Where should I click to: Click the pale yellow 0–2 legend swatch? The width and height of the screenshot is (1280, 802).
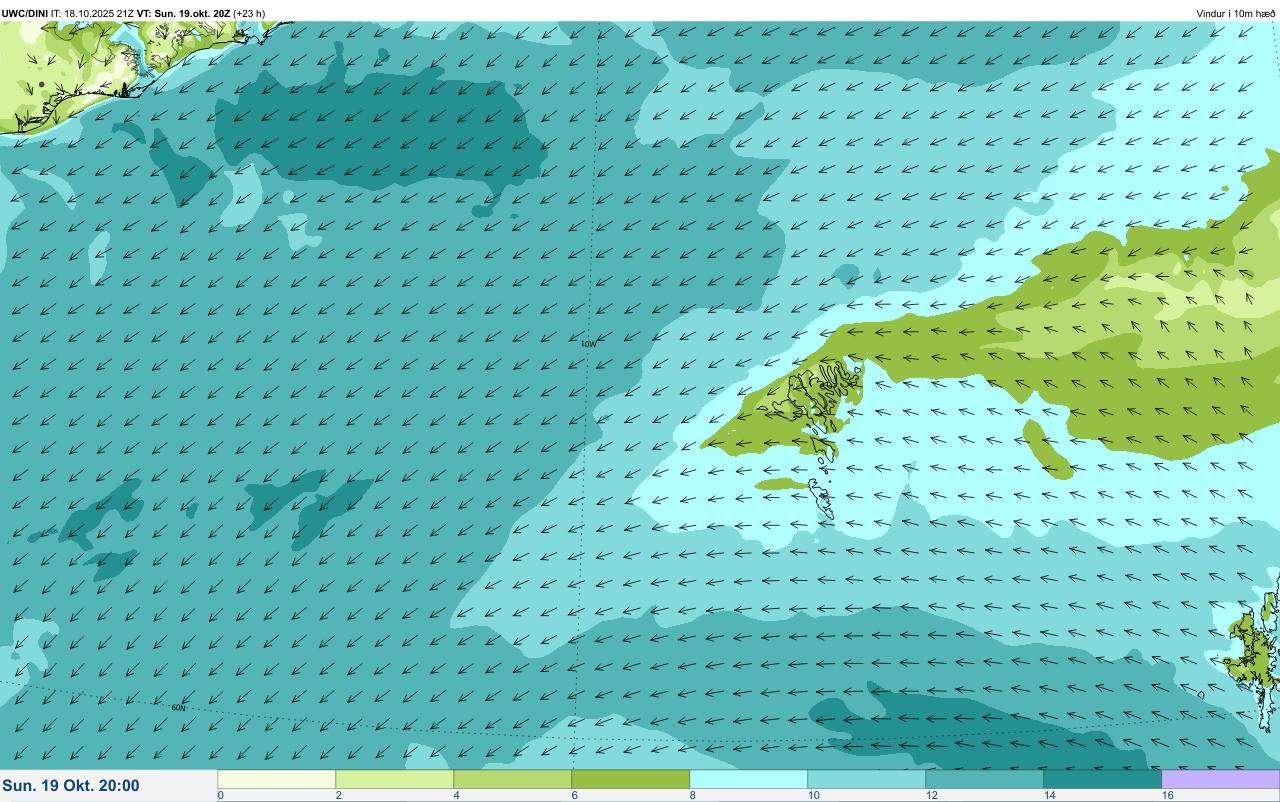277,779
